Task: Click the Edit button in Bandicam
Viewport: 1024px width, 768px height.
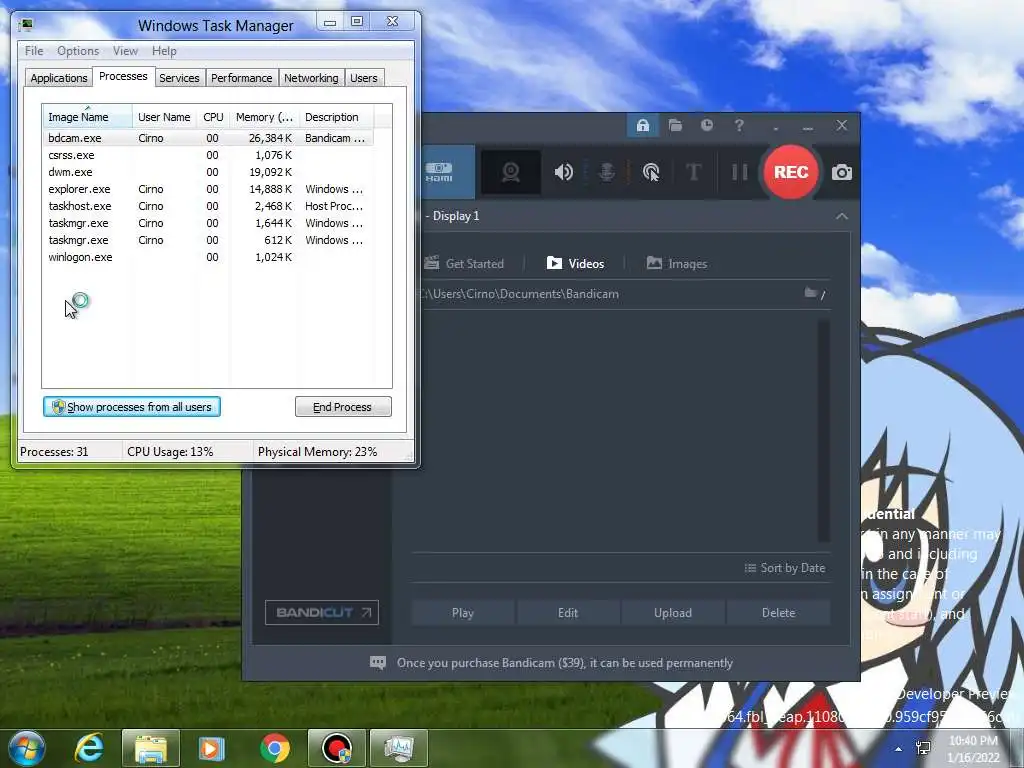Action: 568,613
